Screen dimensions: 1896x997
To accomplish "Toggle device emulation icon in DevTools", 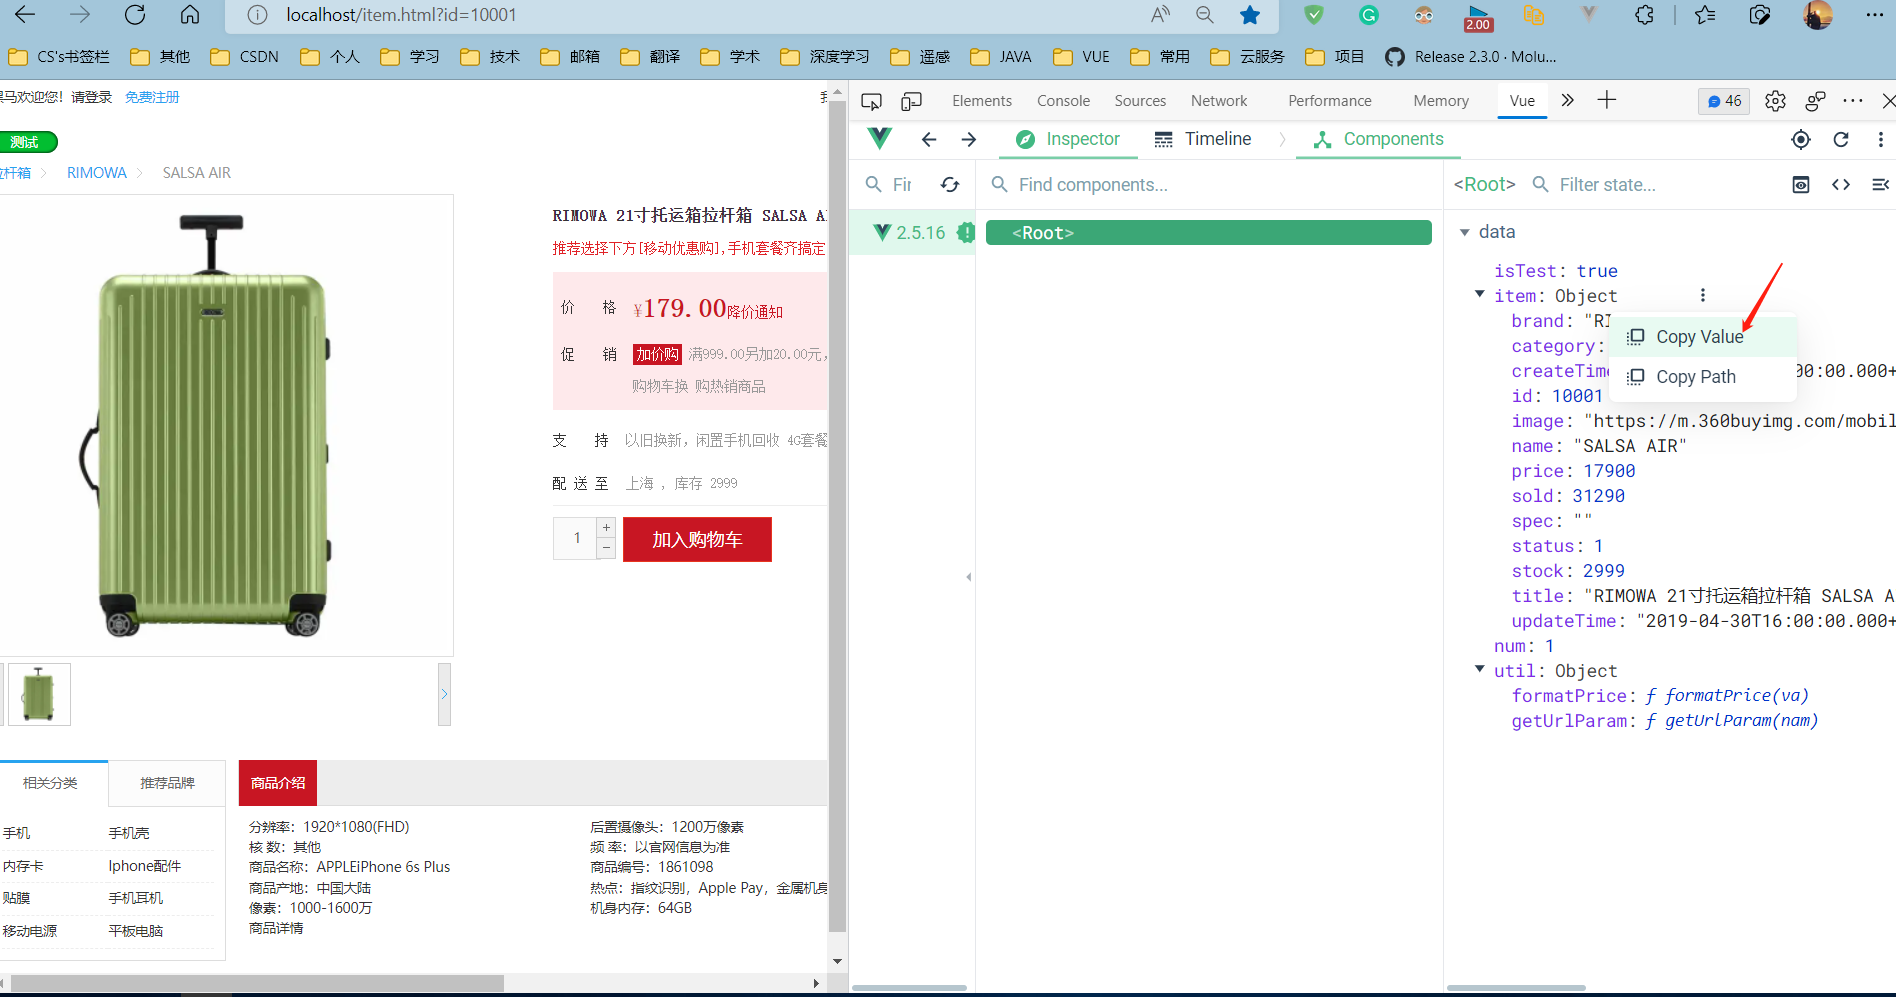I will [911, 101].
